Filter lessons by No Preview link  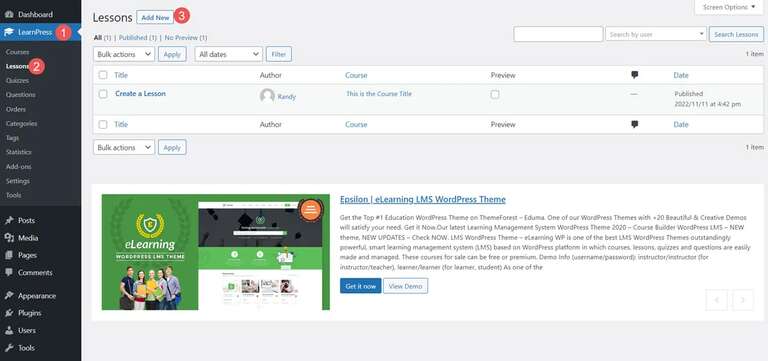coord(181,38)
